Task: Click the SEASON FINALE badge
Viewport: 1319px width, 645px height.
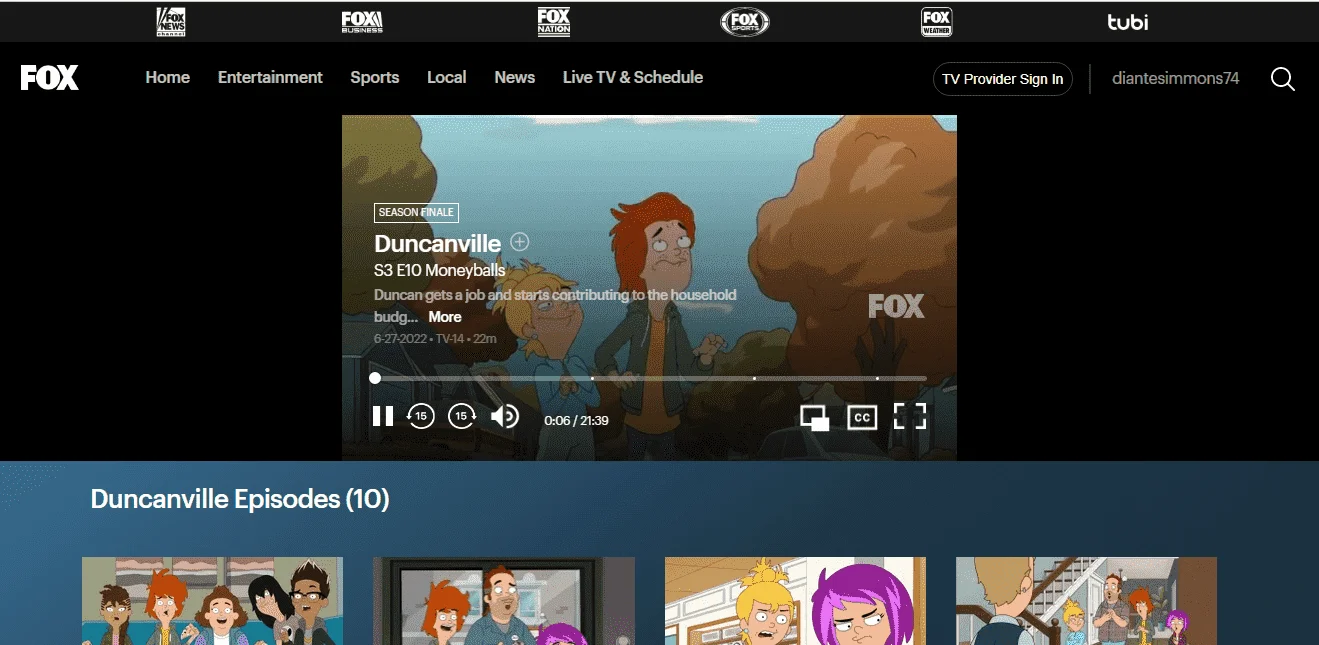Action: [x=416, y=212]
